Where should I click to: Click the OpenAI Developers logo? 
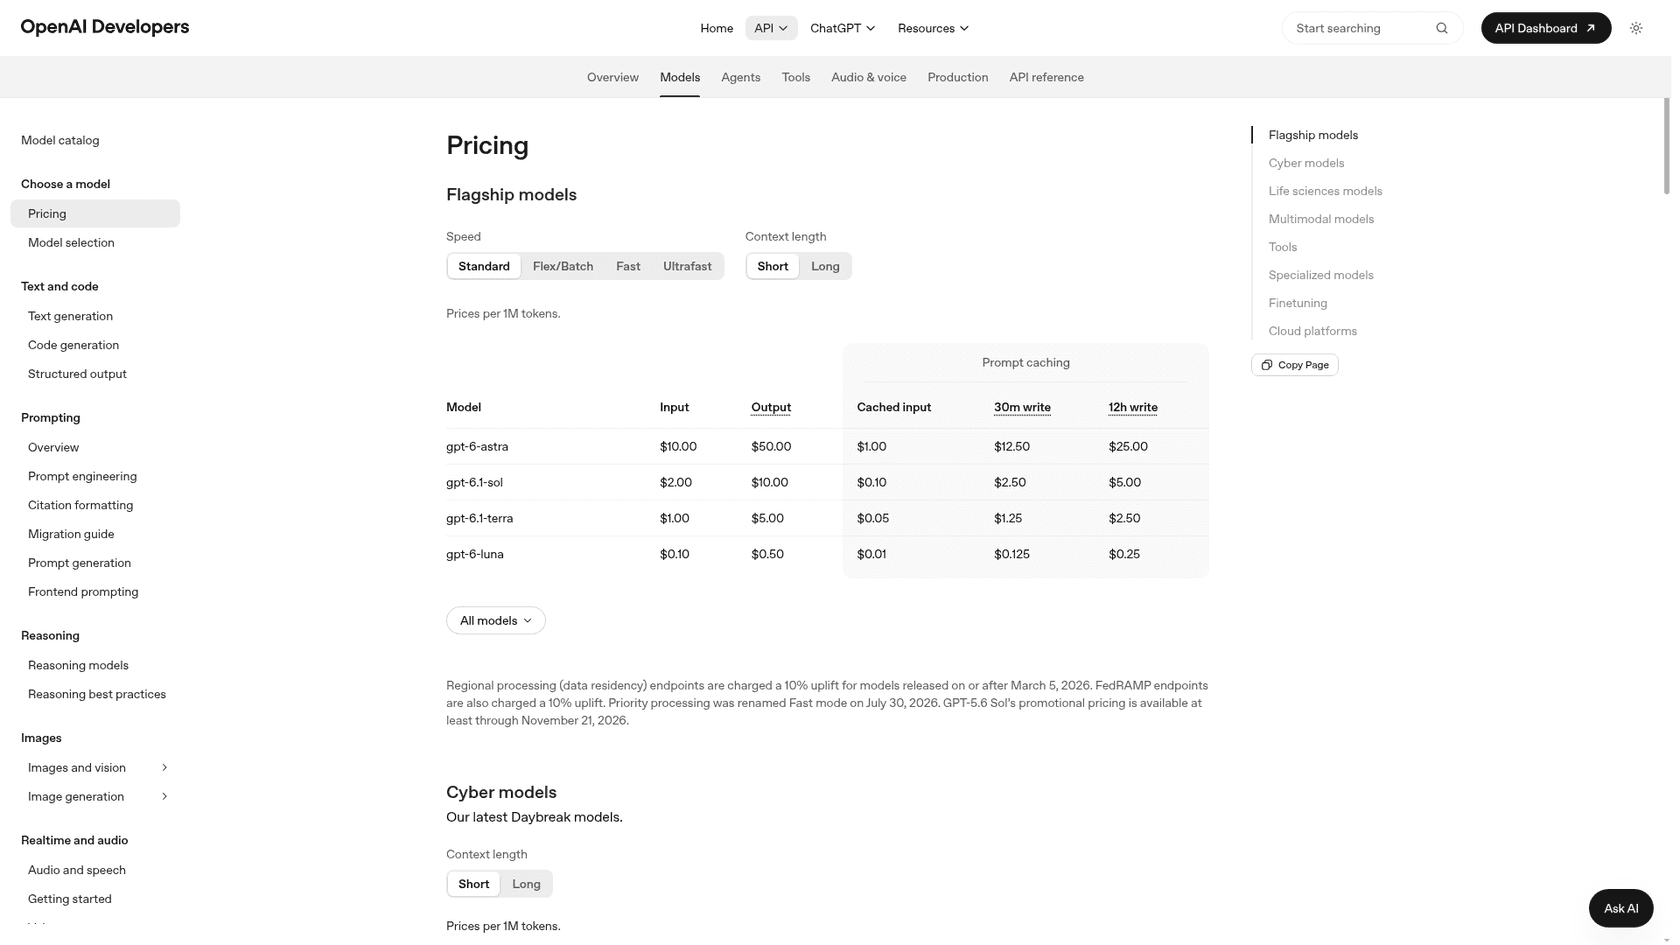tap(105, 27)
